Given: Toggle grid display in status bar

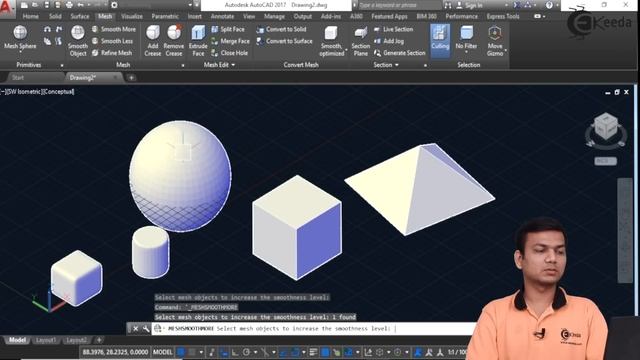Looking at the screenshot, I should (181, 352).
